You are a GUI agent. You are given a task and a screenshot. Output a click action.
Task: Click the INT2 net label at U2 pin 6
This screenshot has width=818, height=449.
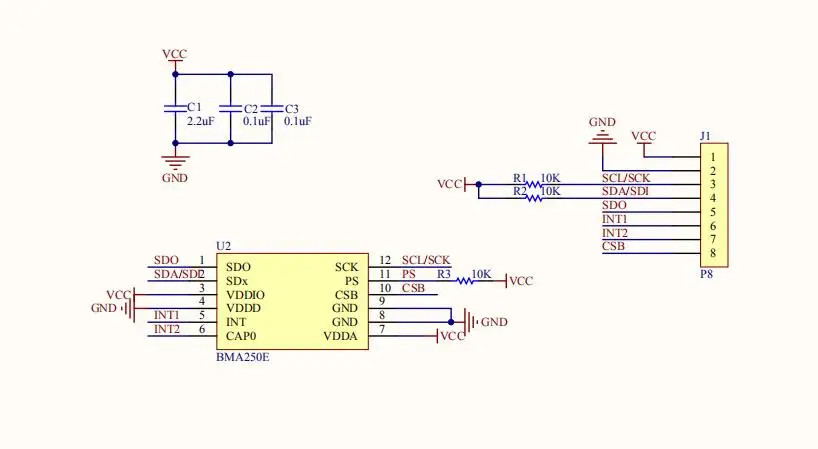[166, 329]
